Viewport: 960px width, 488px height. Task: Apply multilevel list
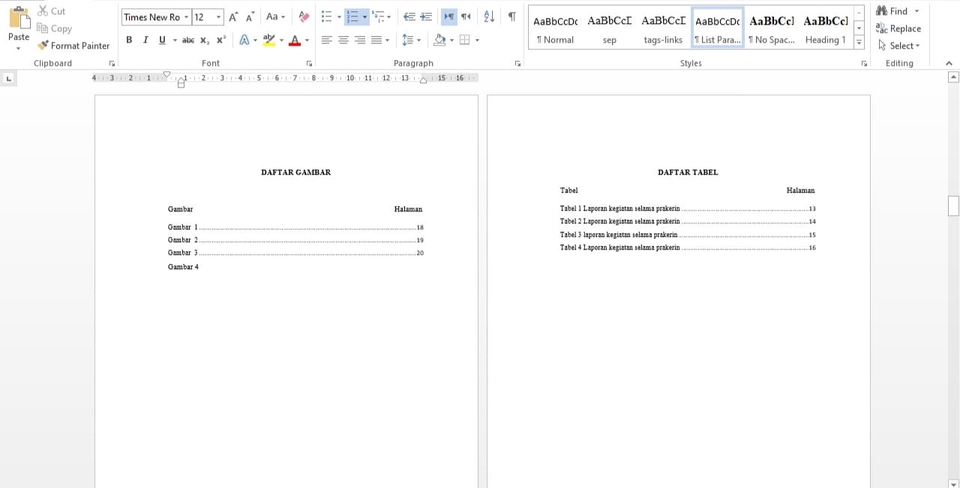(x=378, y=17)
